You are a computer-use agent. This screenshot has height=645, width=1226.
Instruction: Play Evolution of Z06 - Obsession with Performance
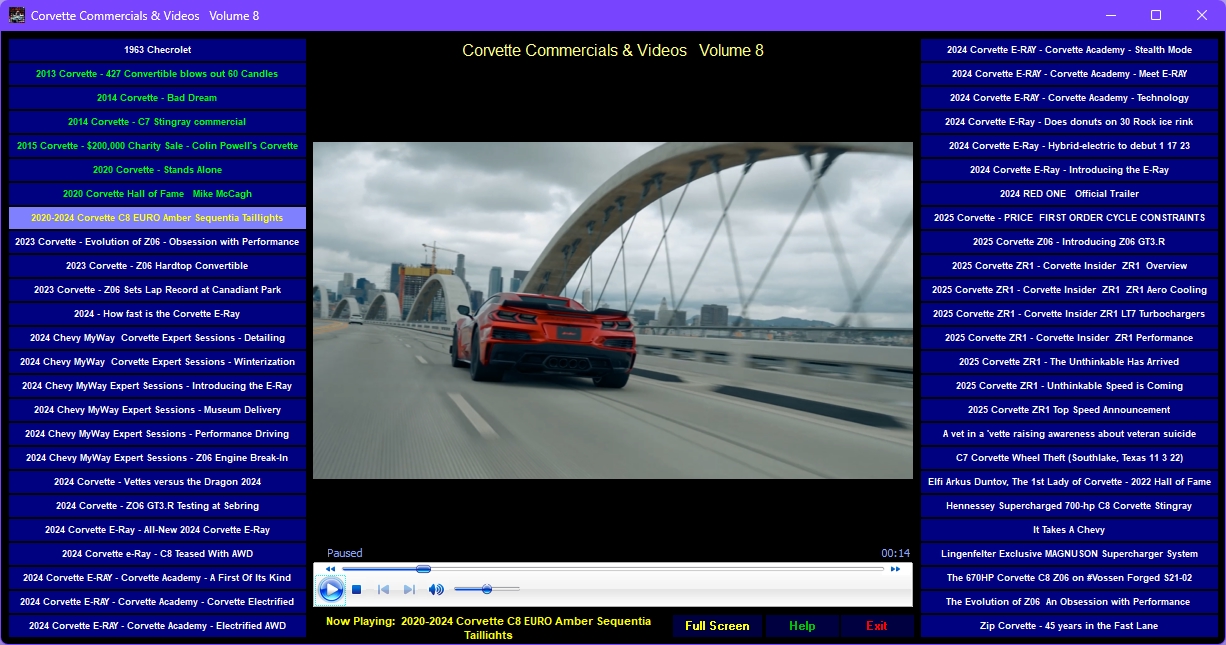tap(157, 242)
